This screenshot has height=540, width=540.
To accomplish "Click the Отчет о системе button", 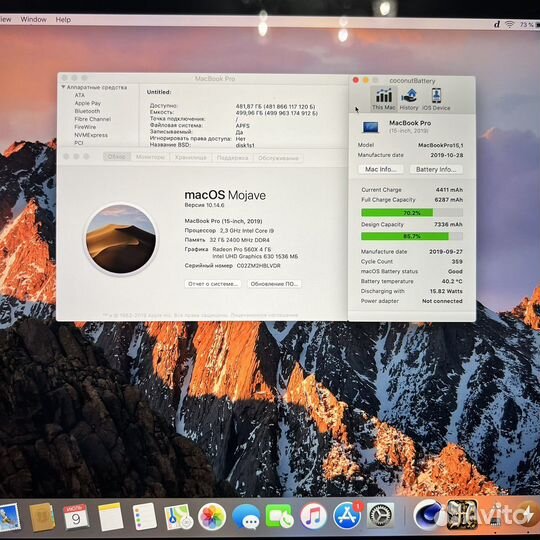I will point(213,284).
